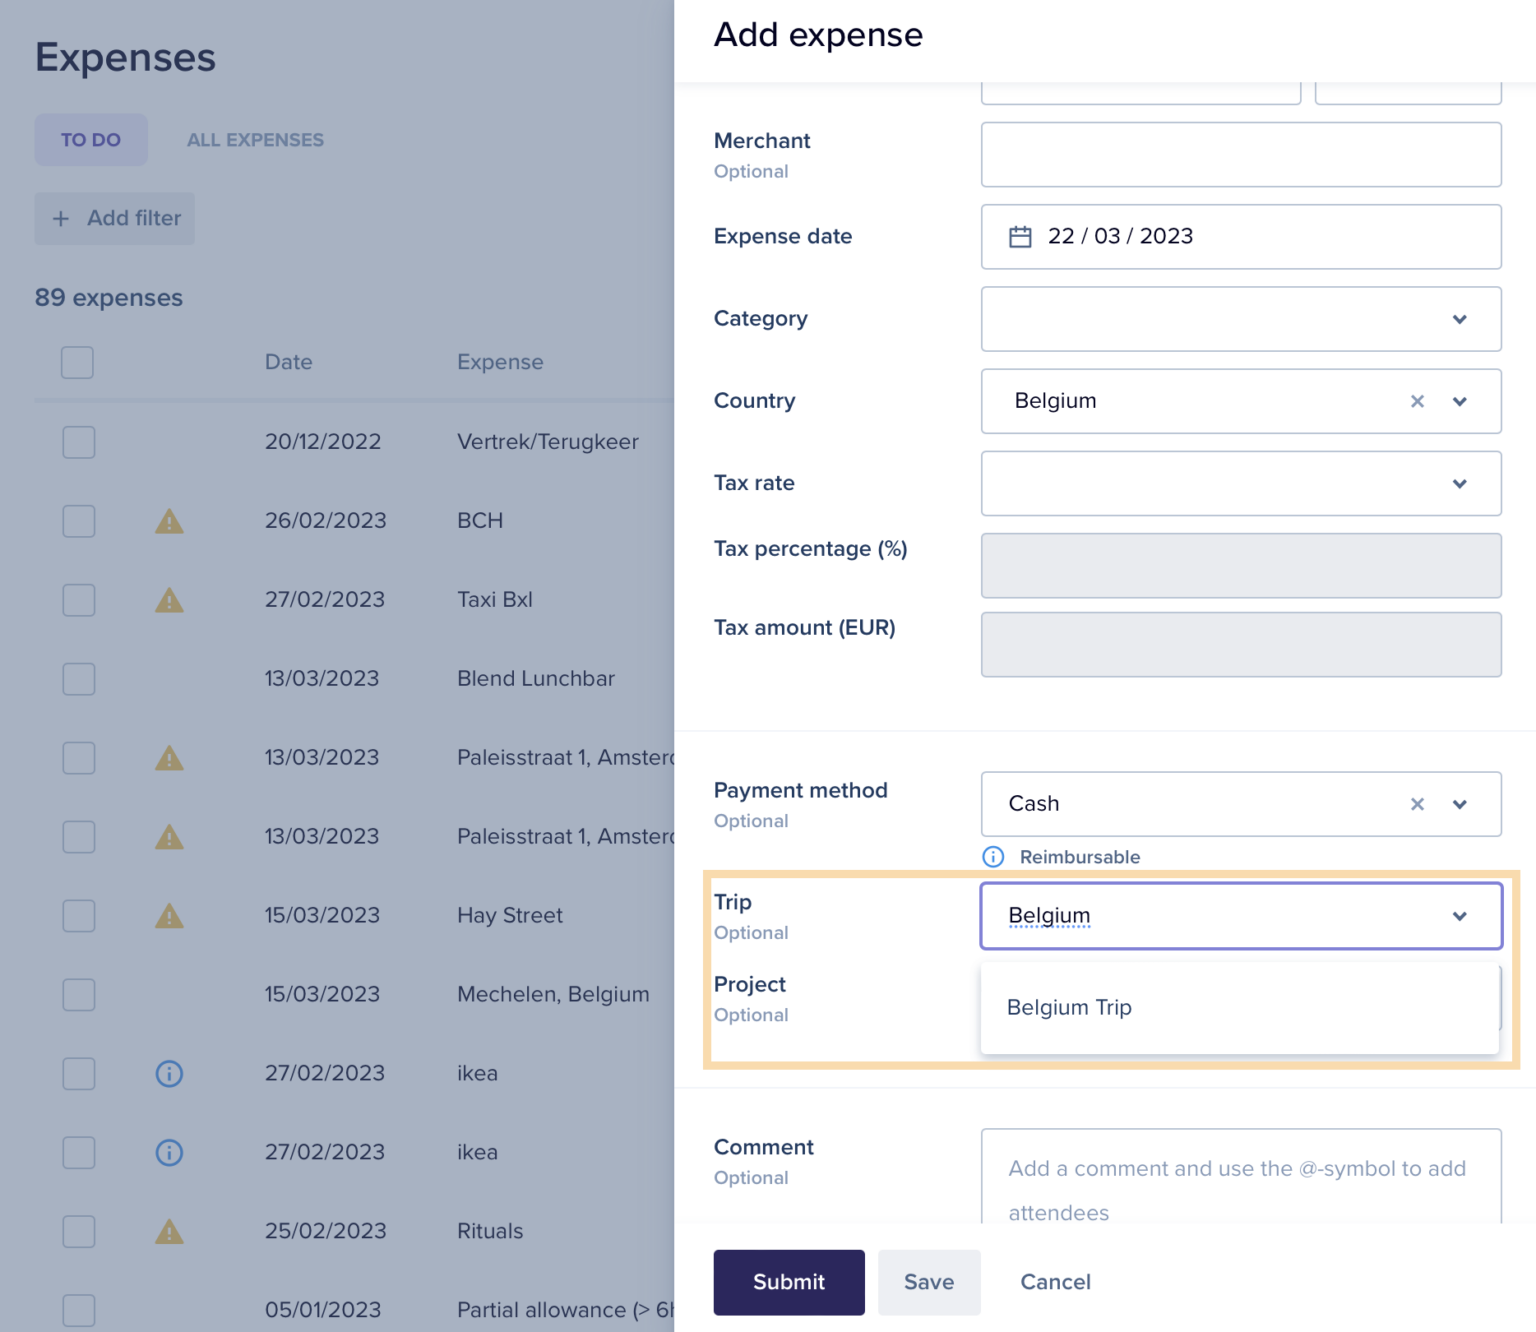Viewport: 1536px width, 1332px height.
Task: Click the info icon next to ikea expense
Action: [169, 1073]
